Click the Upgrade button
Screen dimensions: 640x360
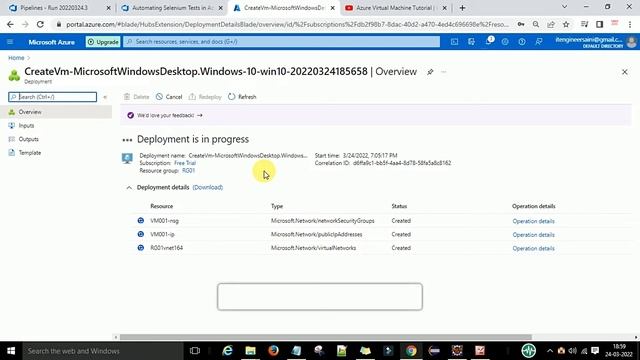pyautogui.click(x=103, y=42)
